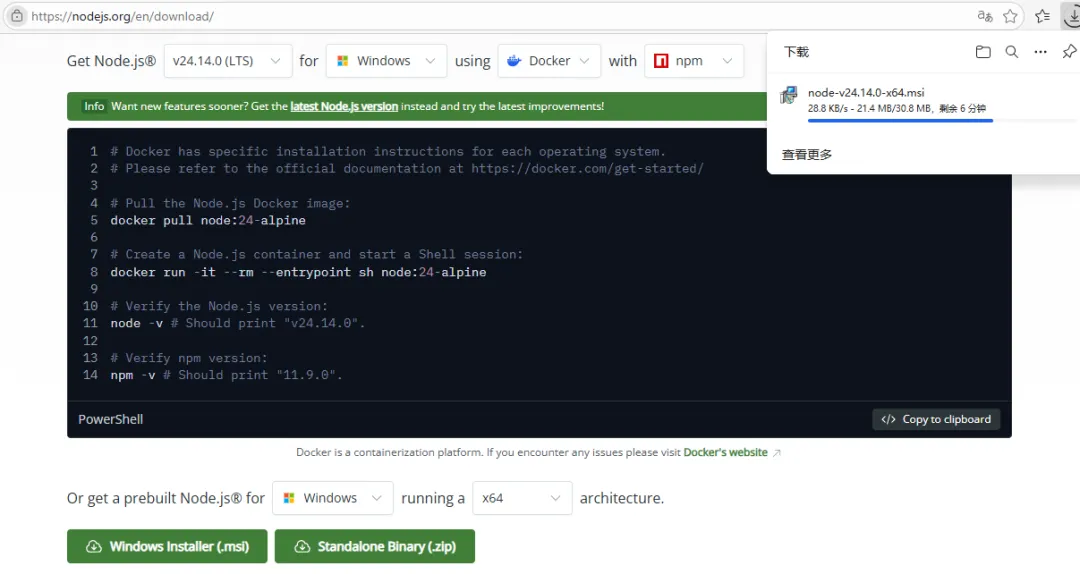Screen dimensions: 1080x574
Task: Click the site lock icon in address bar
Action: click(17, 16)
